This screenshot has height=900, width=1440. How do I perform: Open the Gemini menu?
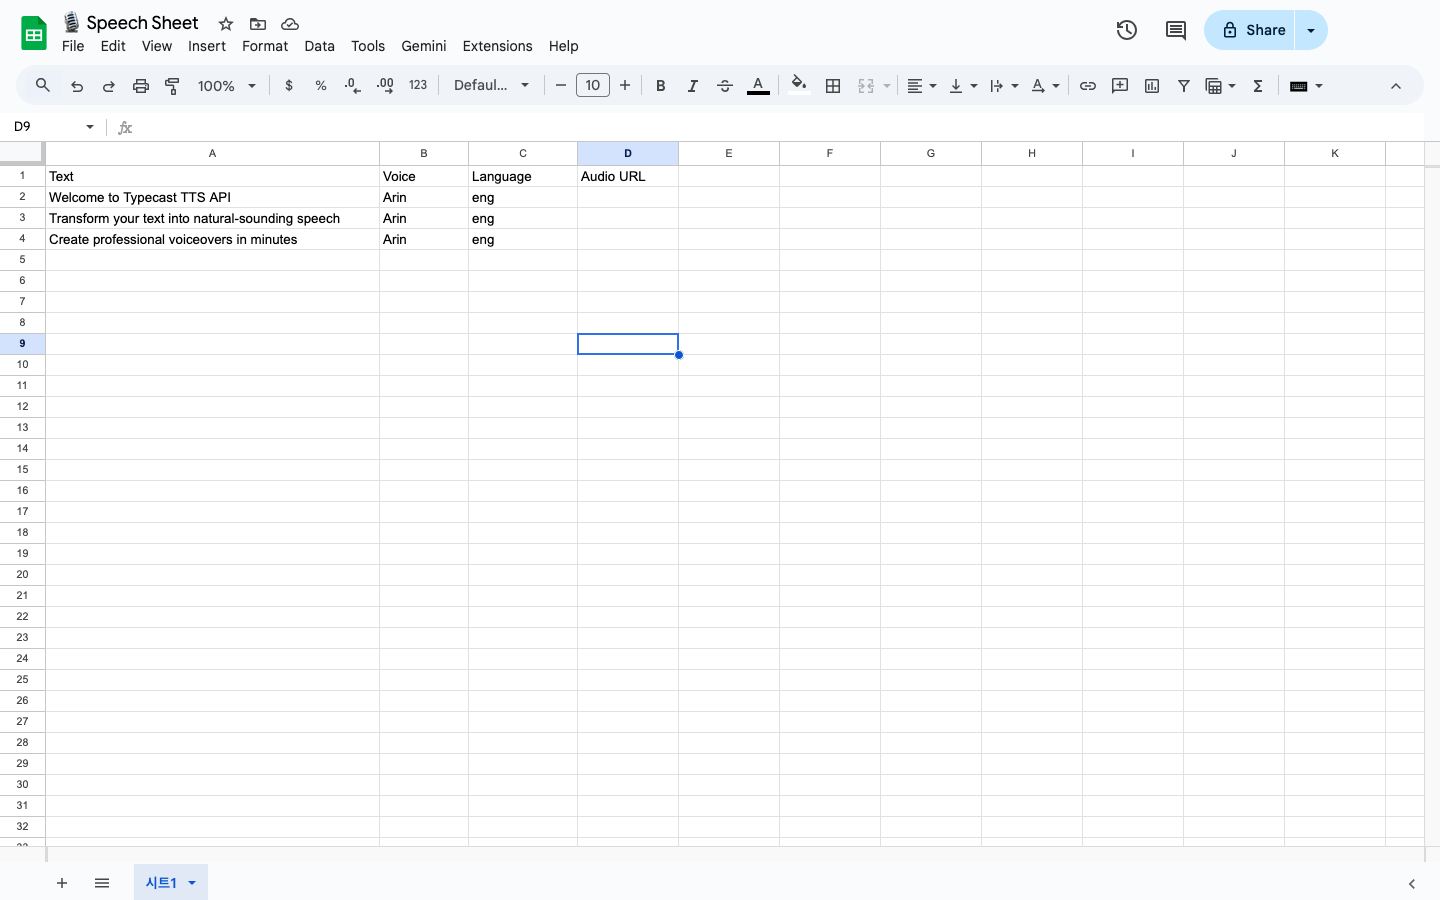(423, 46)
